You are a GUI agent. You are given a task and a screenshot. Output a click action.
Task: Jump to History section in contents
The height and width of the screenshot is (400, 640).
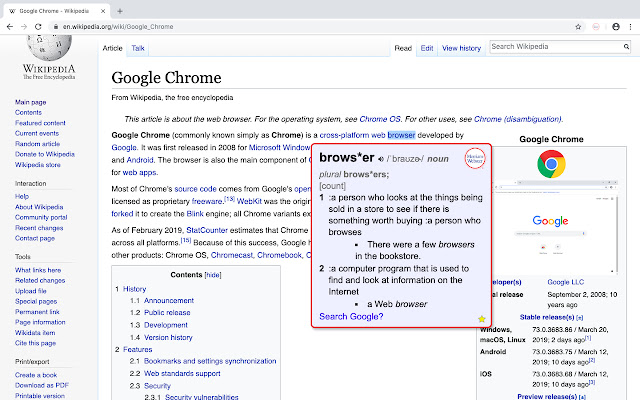tap(134, 289)
